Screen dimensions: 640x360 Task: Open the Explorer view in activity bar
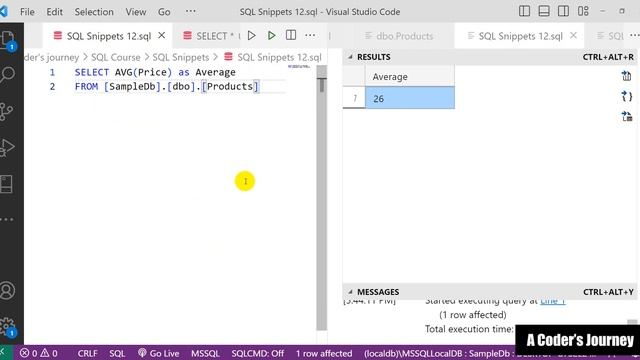7,40
